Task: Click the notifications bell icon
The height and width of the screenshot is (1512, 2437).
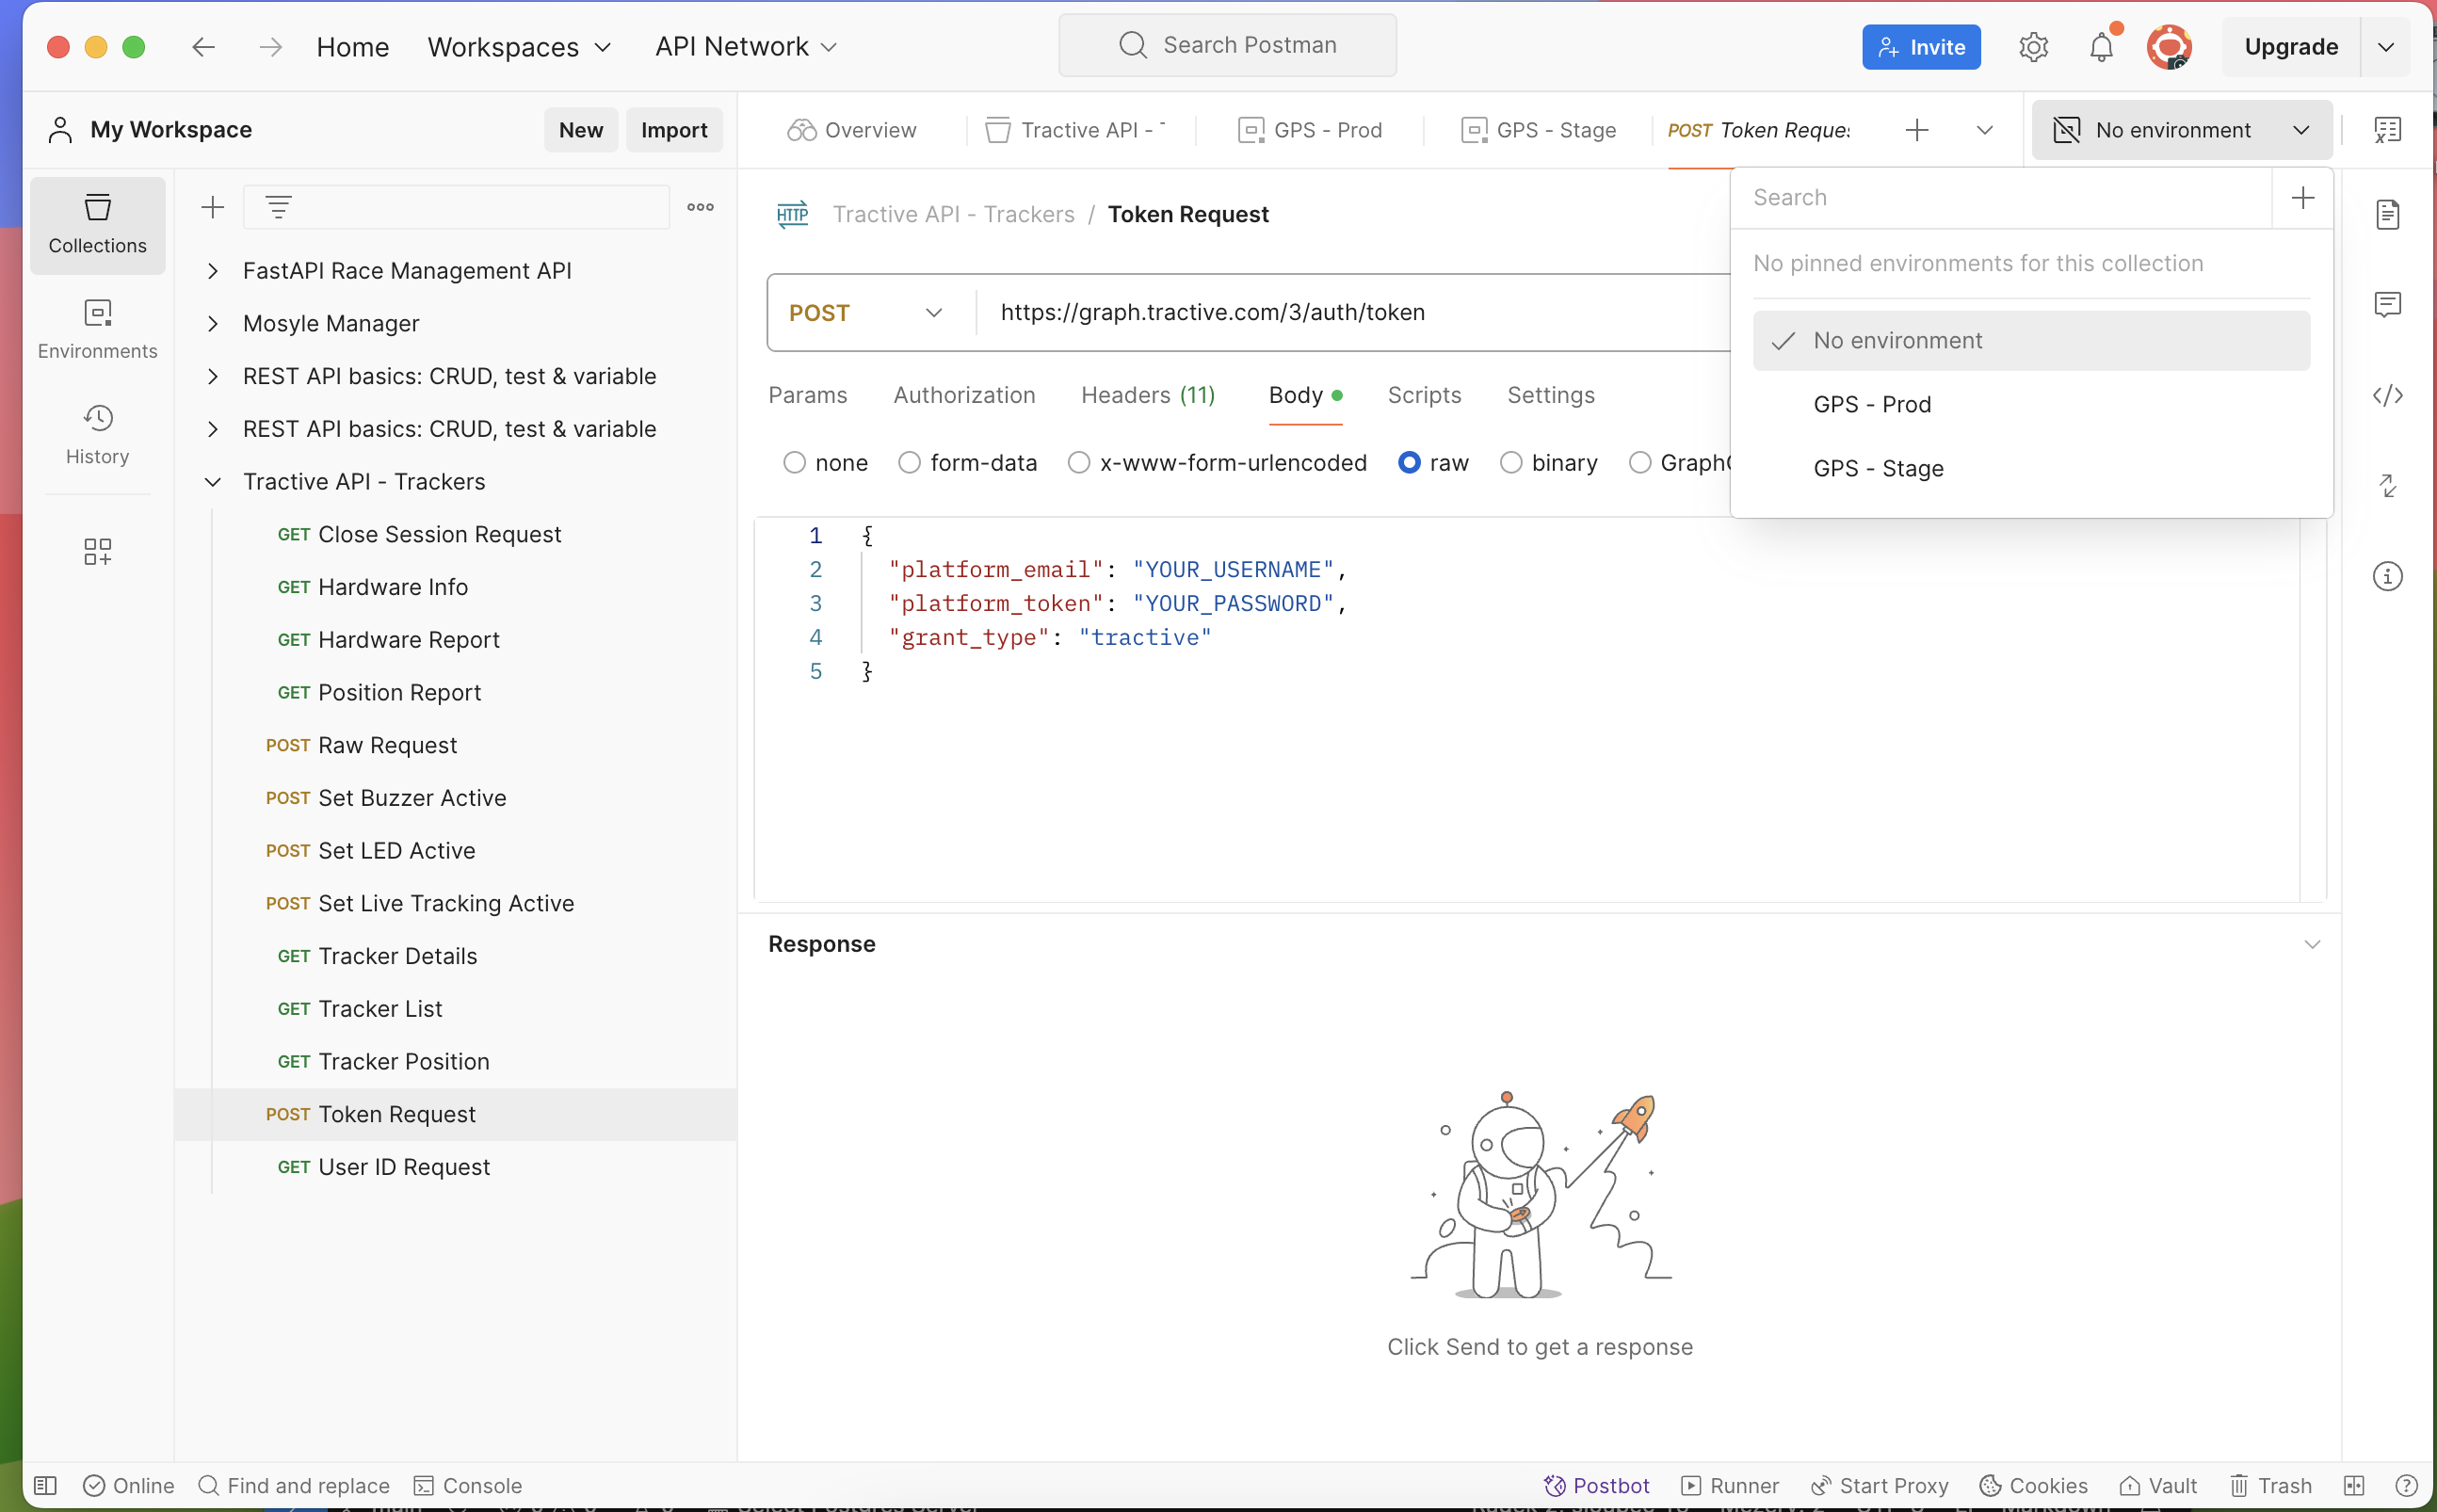Action: point(2100,47)
